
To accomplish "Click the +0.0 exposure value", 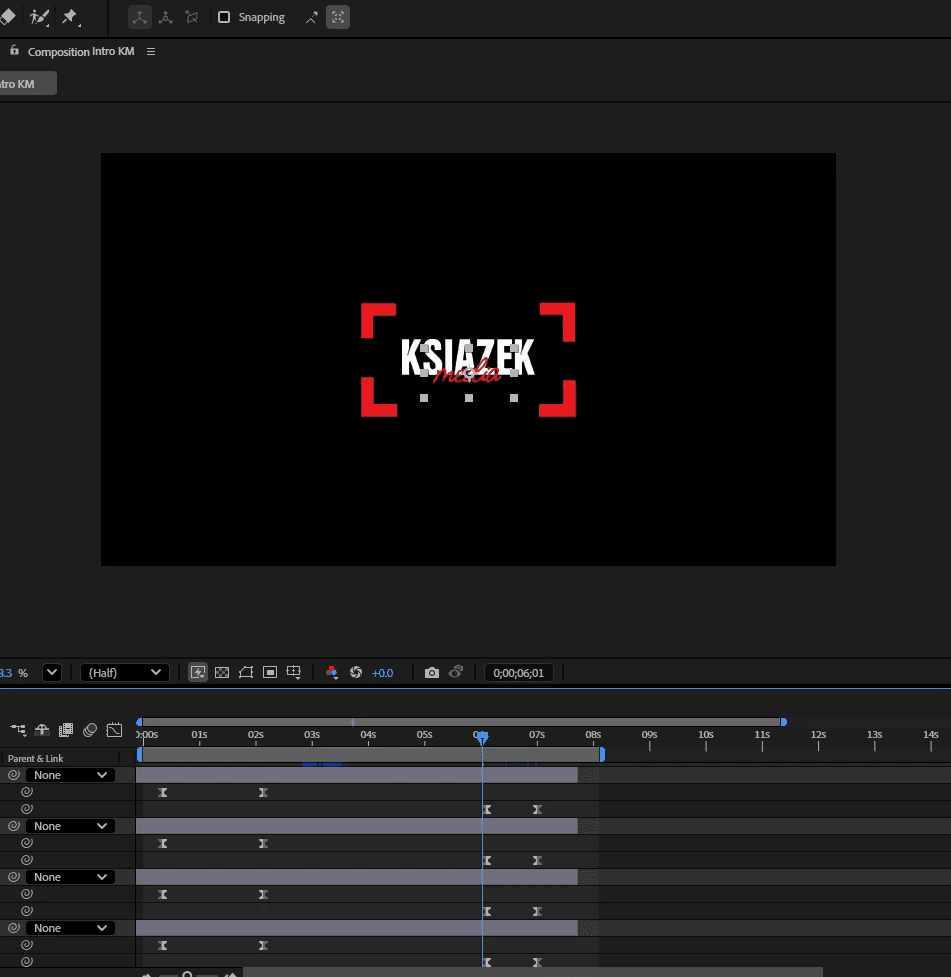I will click(x=383, y=673).
